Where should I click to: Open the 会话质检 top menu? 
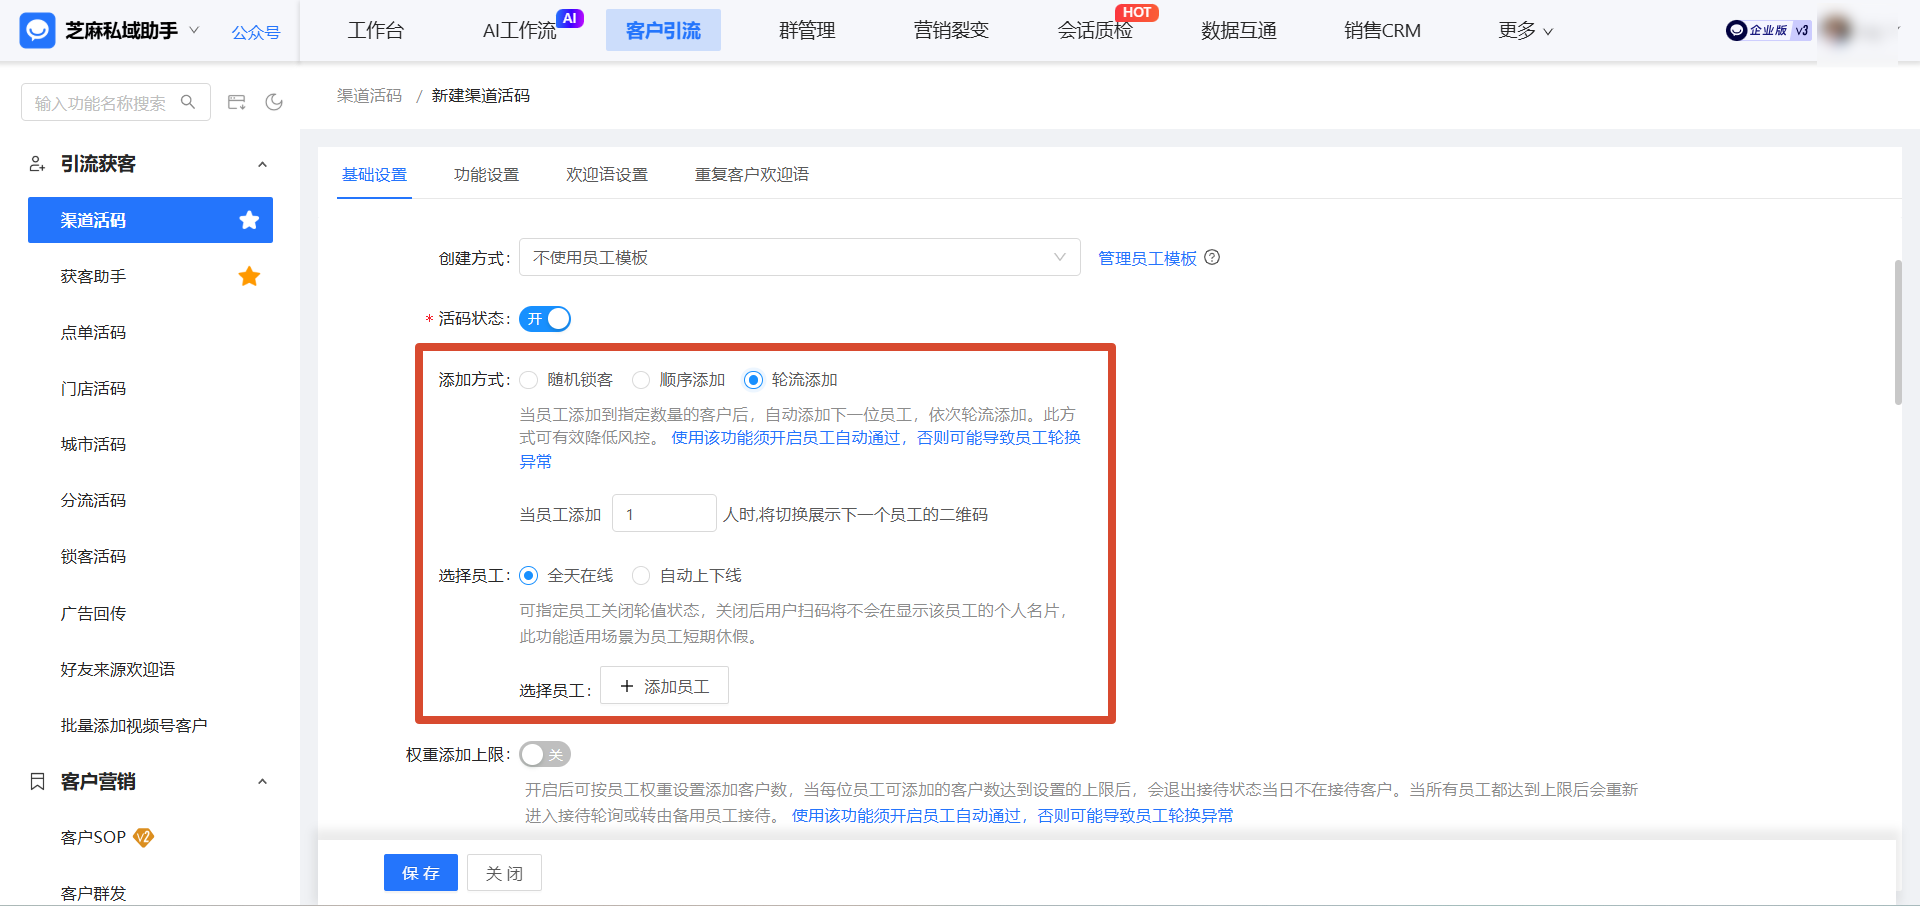tap(1095, 31)
